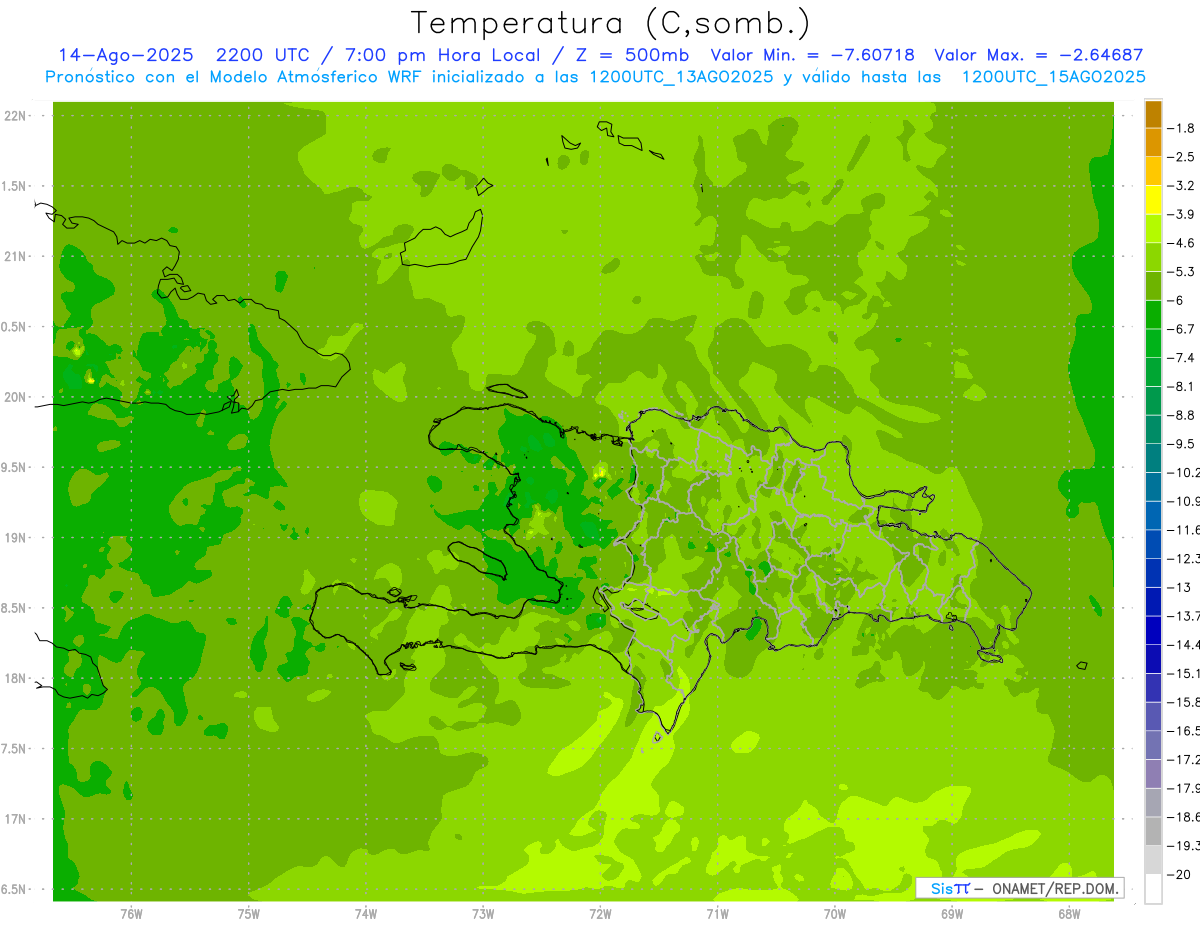Viewport: 1200px width, 927px height.
Task: Pick the lime swatch between -3.9 and -4.6
Action: pos(1153,229)
